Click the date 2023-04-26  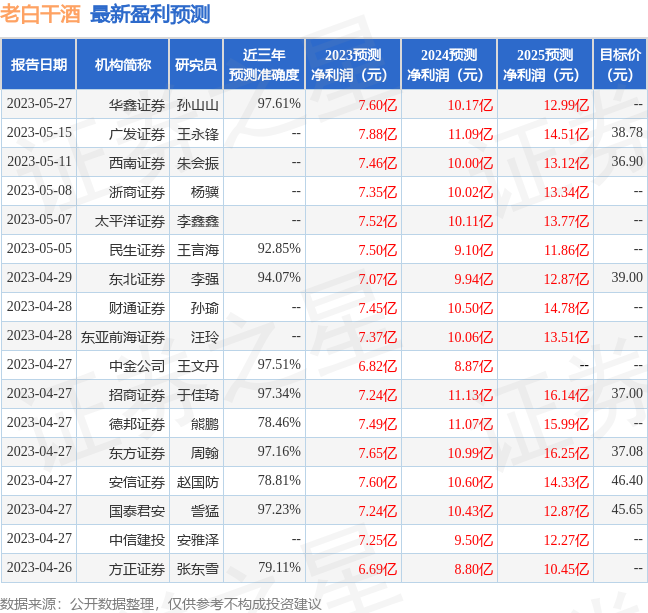coord(39,568)
